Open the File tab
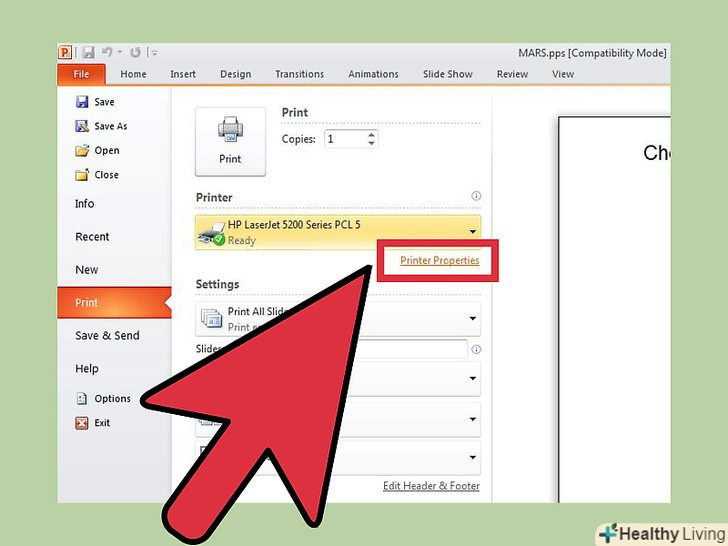 click(81, 74)
